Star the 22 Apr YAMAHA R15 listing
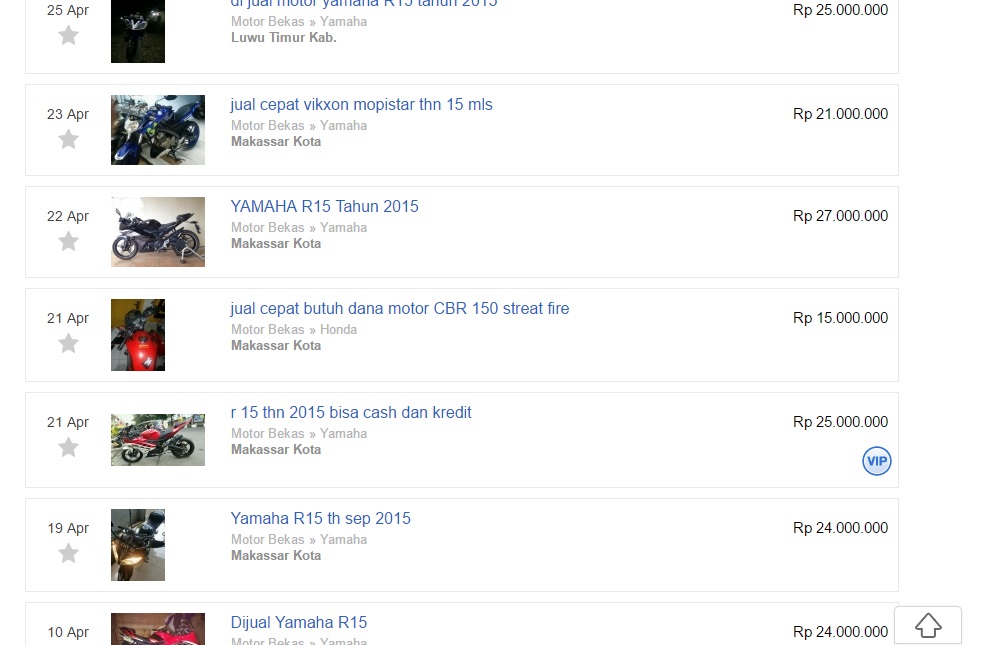This screenshot has height=645, width=985. [68, 241]
